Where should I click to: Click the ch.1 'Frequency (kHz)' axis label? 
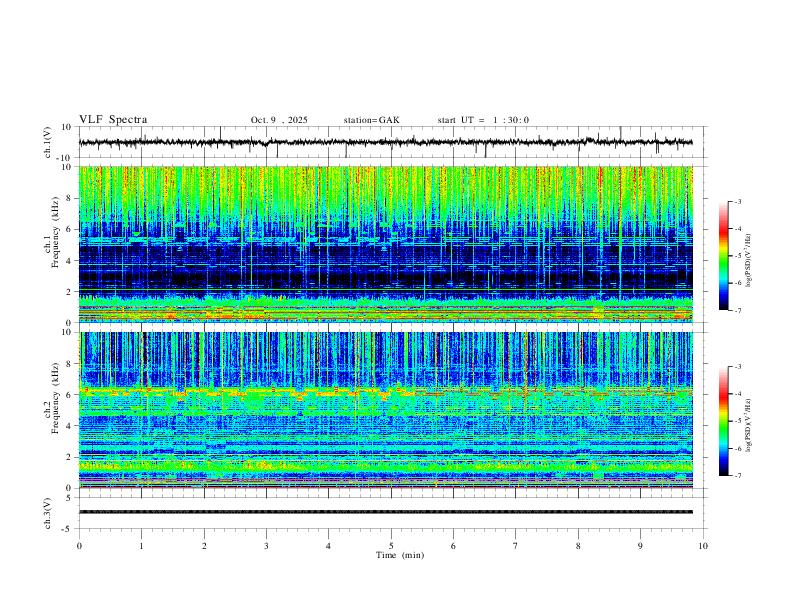55,233
